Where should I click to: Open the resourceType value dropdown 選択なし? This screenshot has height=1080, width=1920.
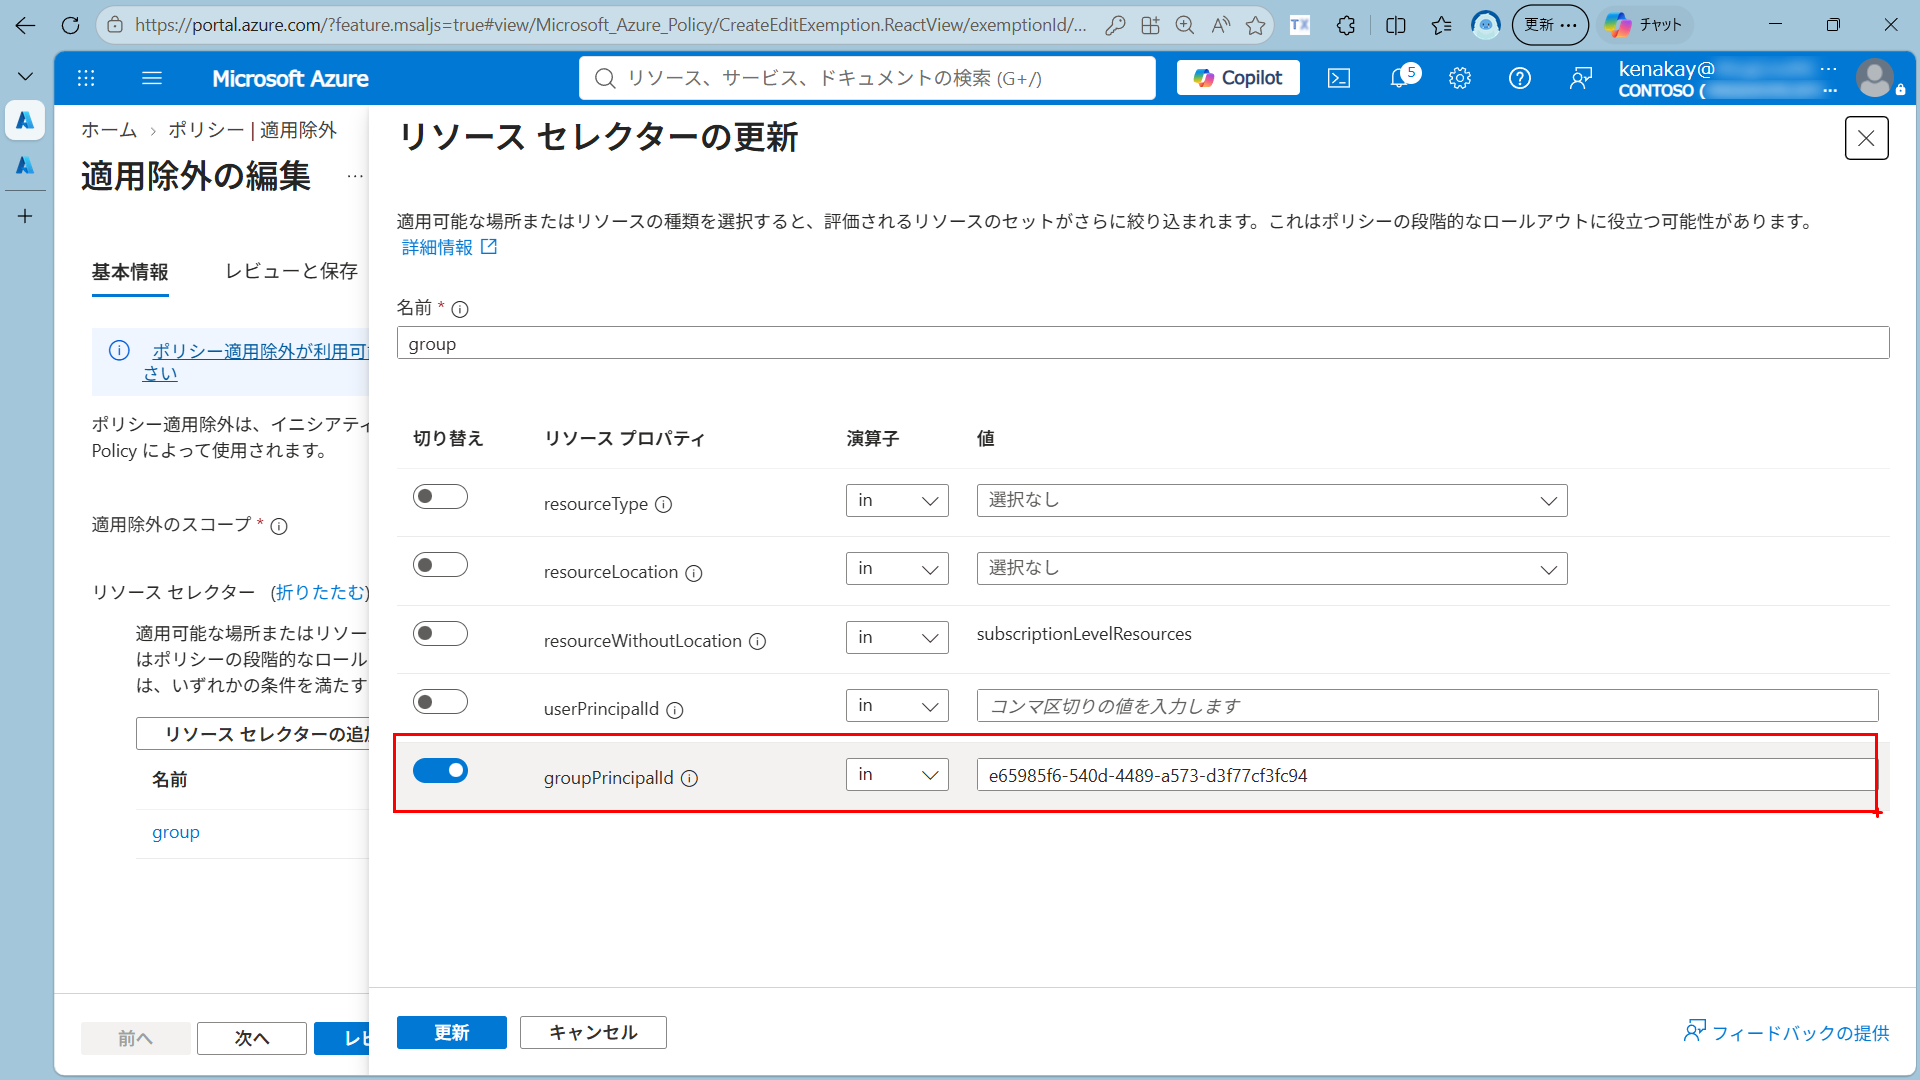(1272, 500)
